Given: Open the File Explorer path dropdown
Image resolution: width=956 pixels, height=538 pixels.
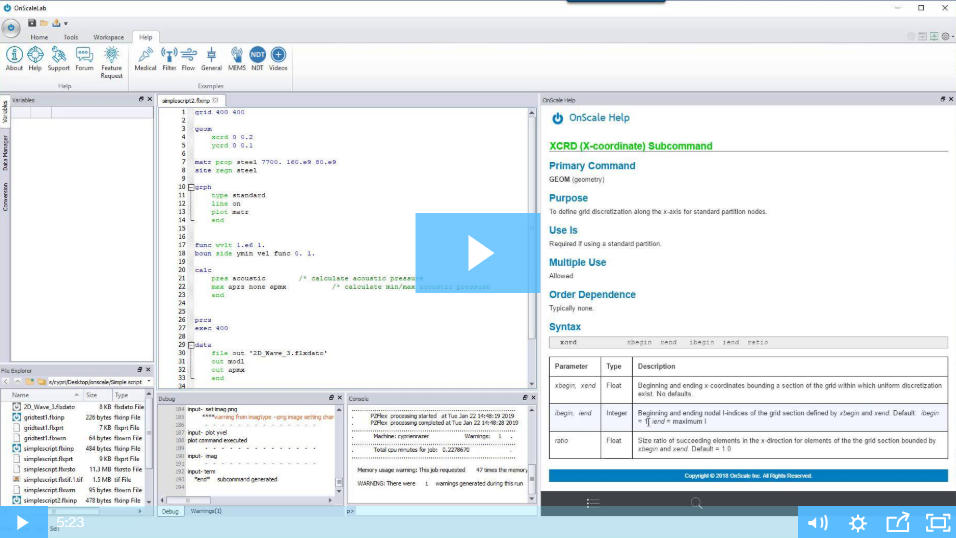Looking at the screenshot, I should click(x=149, y=382).
